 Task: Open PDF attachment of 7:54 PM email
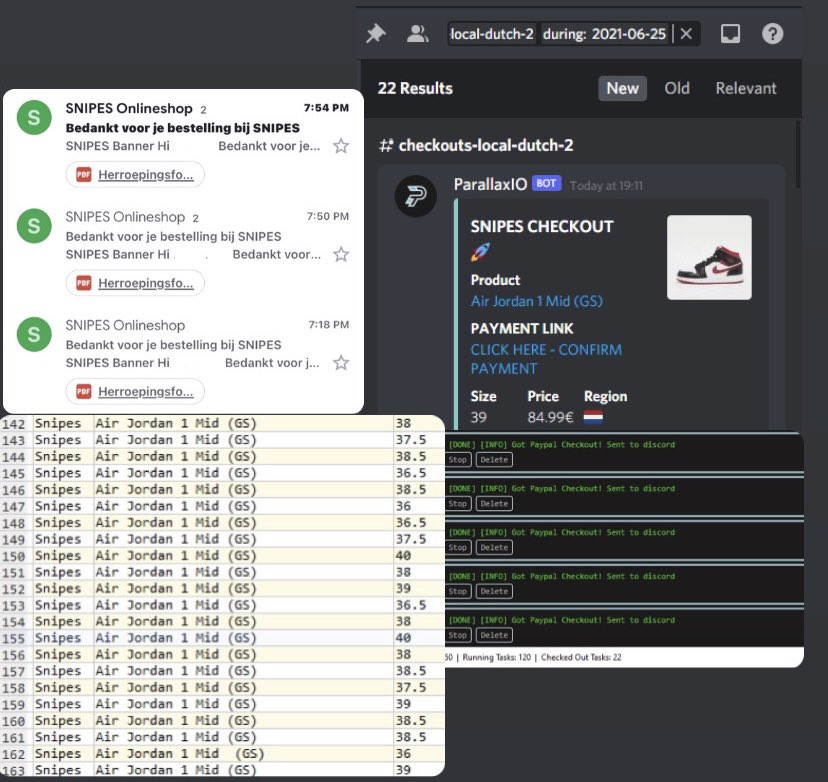click(135, 174)
